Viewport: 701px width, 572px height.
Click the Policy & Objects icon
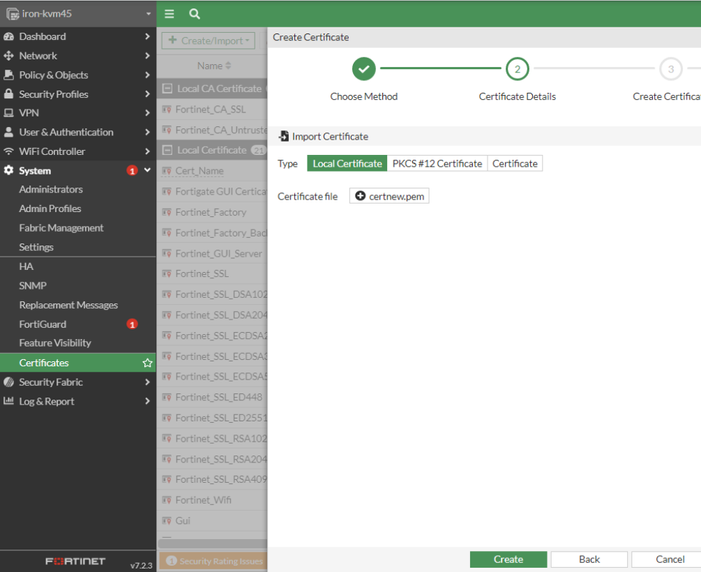point(8,75)
